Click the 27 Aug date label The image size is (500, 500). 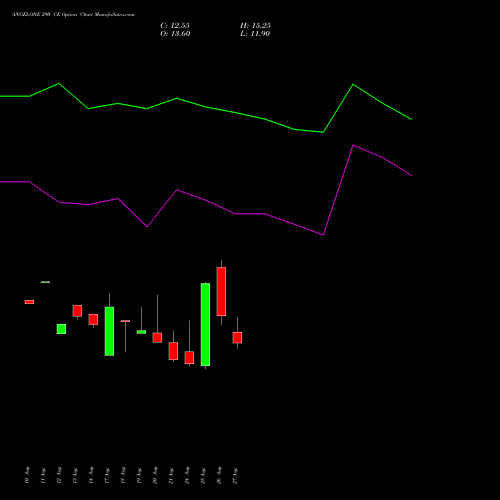tap(235, 475)
